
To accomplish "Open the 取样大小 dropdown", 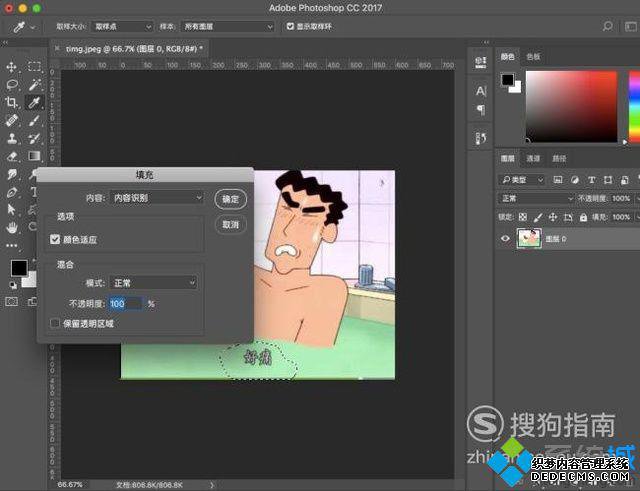I will [x=122, y=27].
